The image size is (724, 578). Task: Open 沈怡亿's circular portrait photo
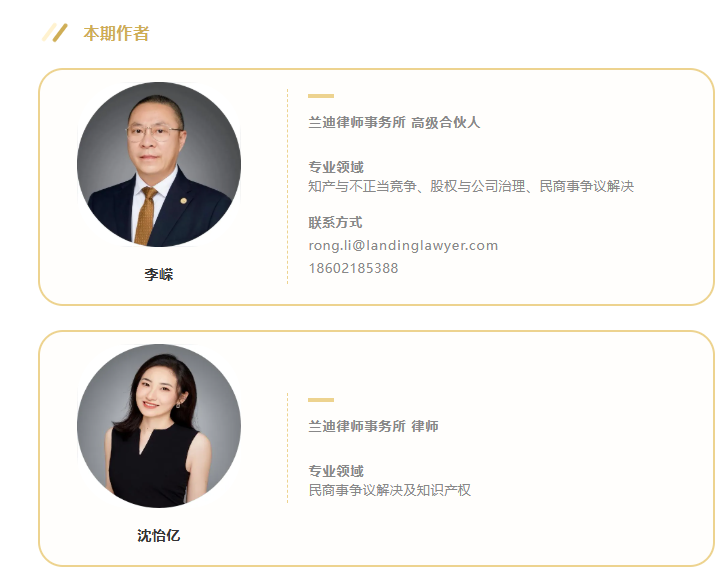(x=159, y=426)
